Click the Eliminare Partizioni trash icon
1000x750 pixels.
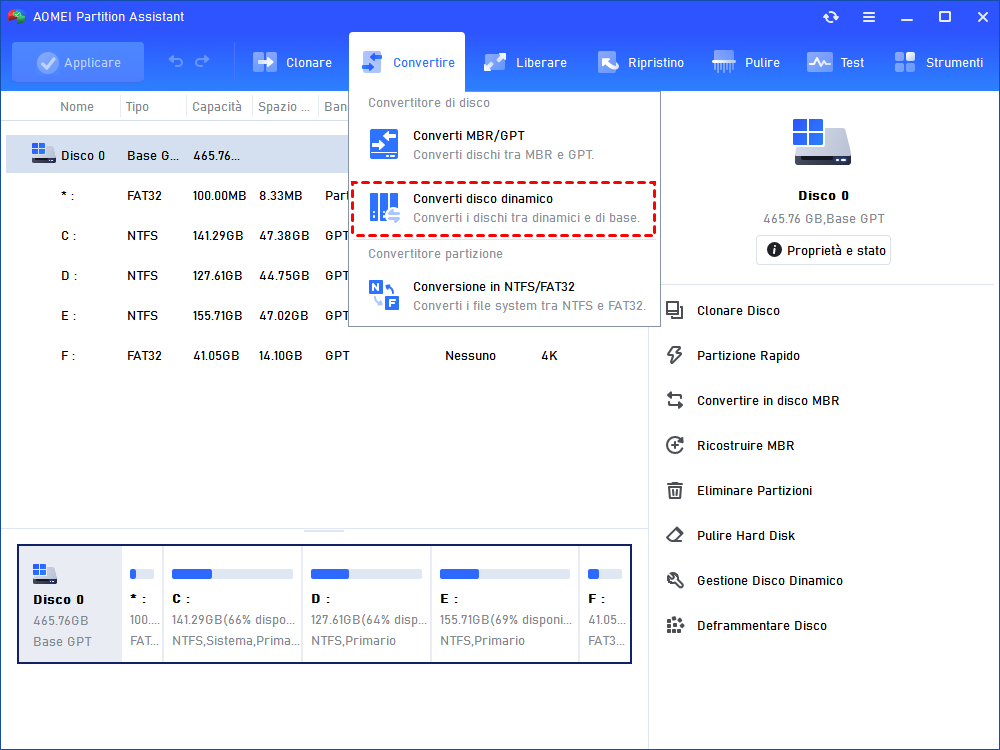[675, 490]
